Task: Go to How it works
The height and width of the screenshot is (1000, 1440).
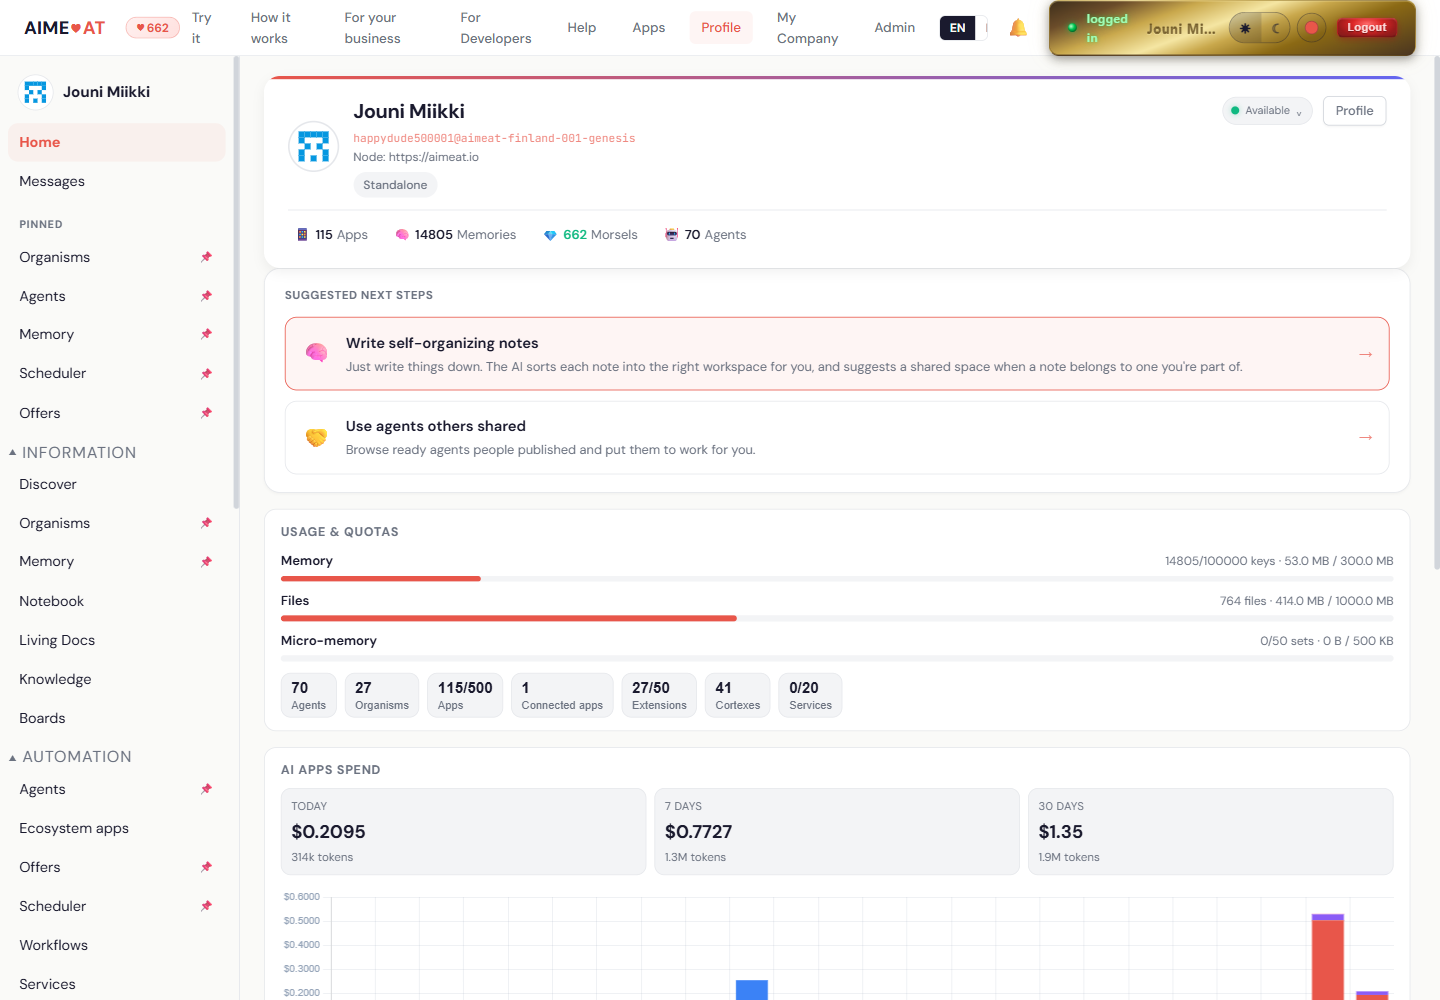Action: pos(271,28)
